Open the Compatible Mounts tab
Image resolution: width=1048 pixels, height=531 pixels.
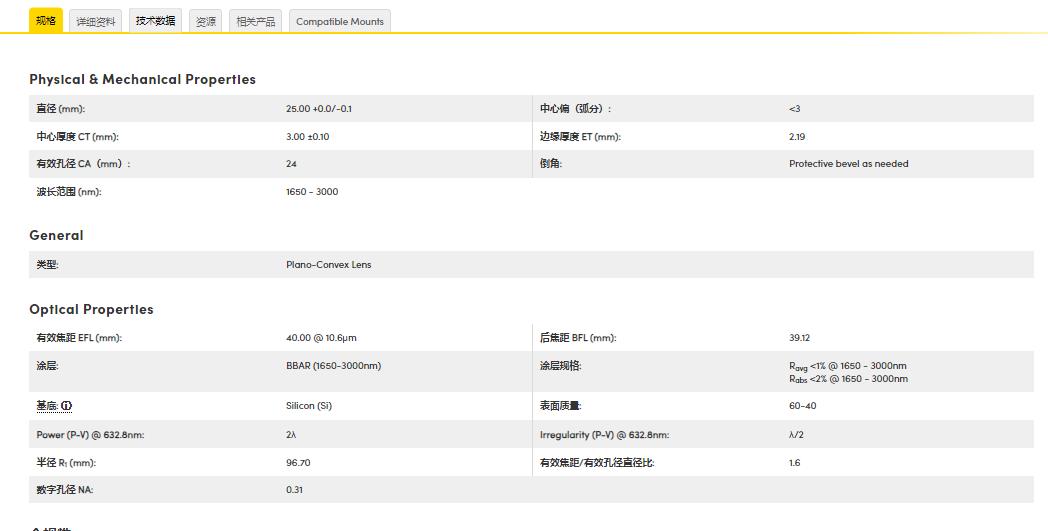point(339,21)
